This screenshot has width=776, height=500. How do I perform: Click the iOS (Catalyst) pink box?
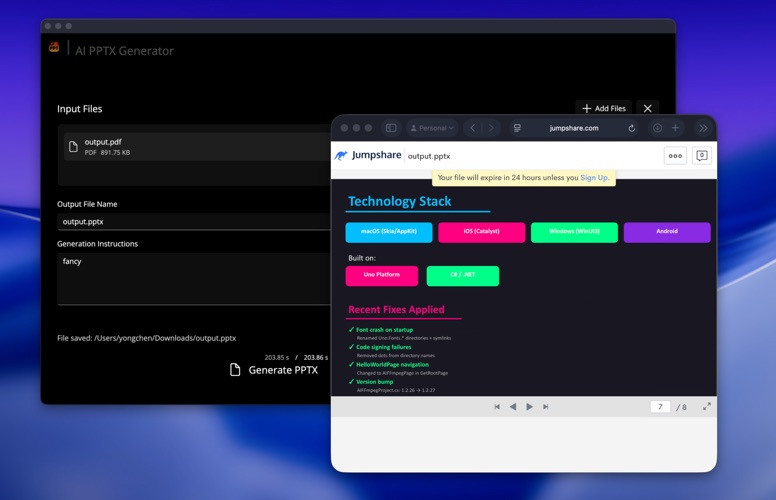point(482,232)
